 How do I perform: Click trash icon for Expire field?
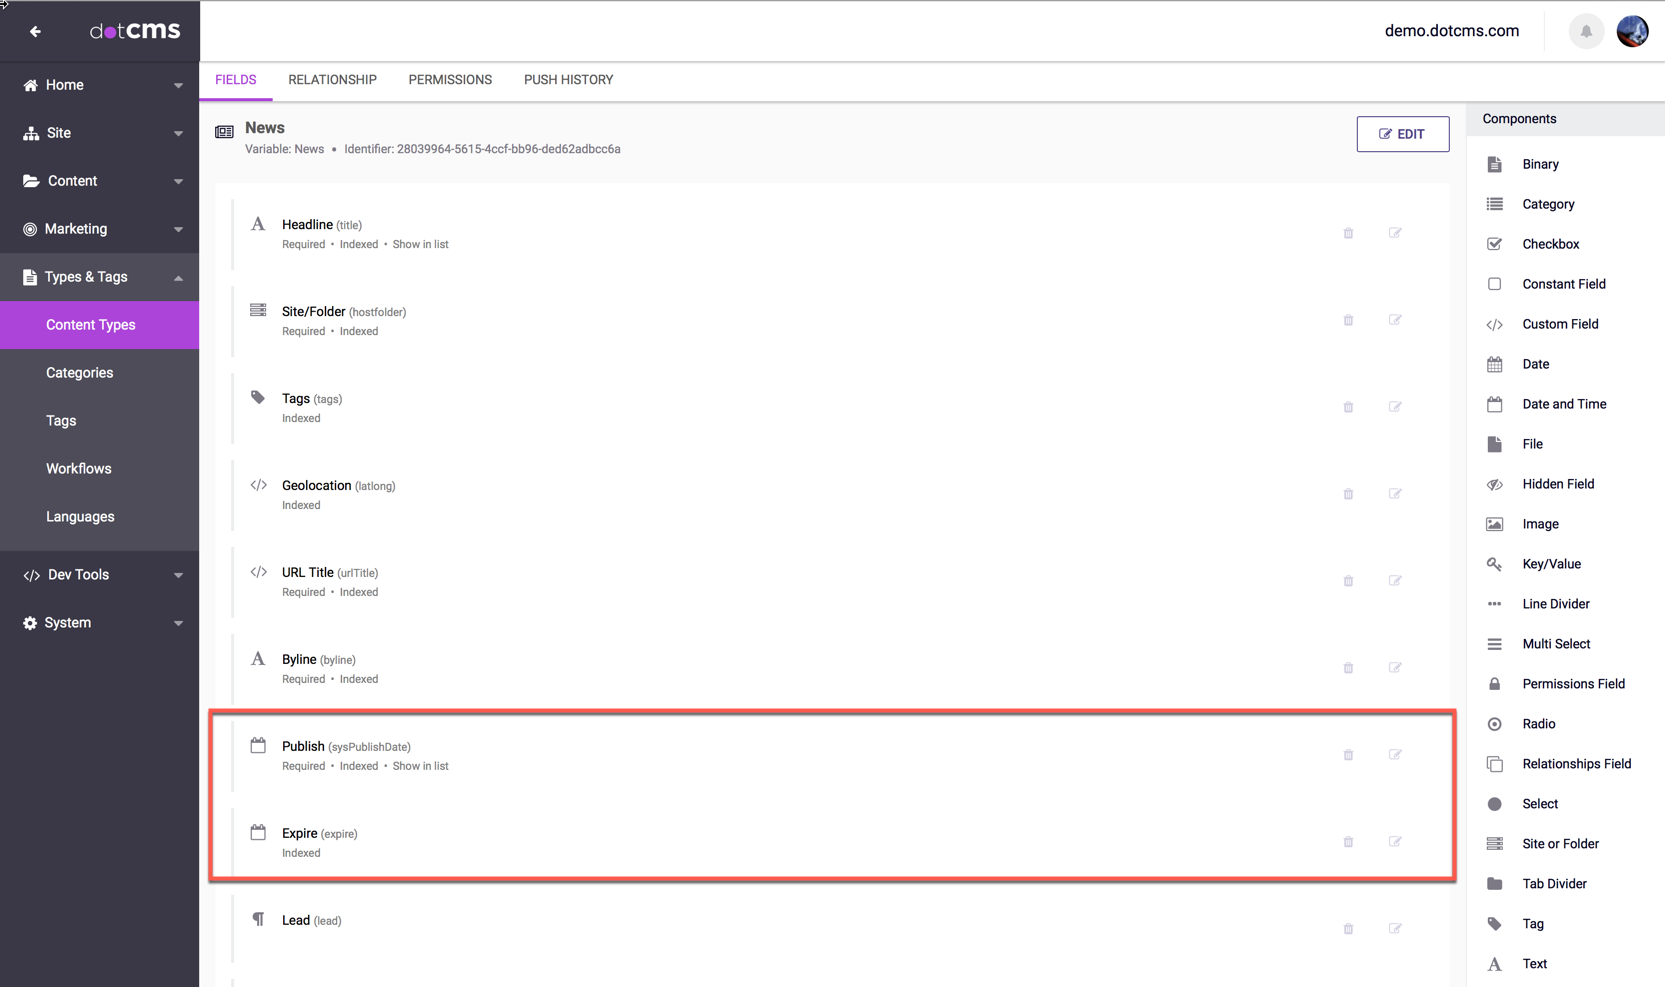click(x=1348, y=842)
